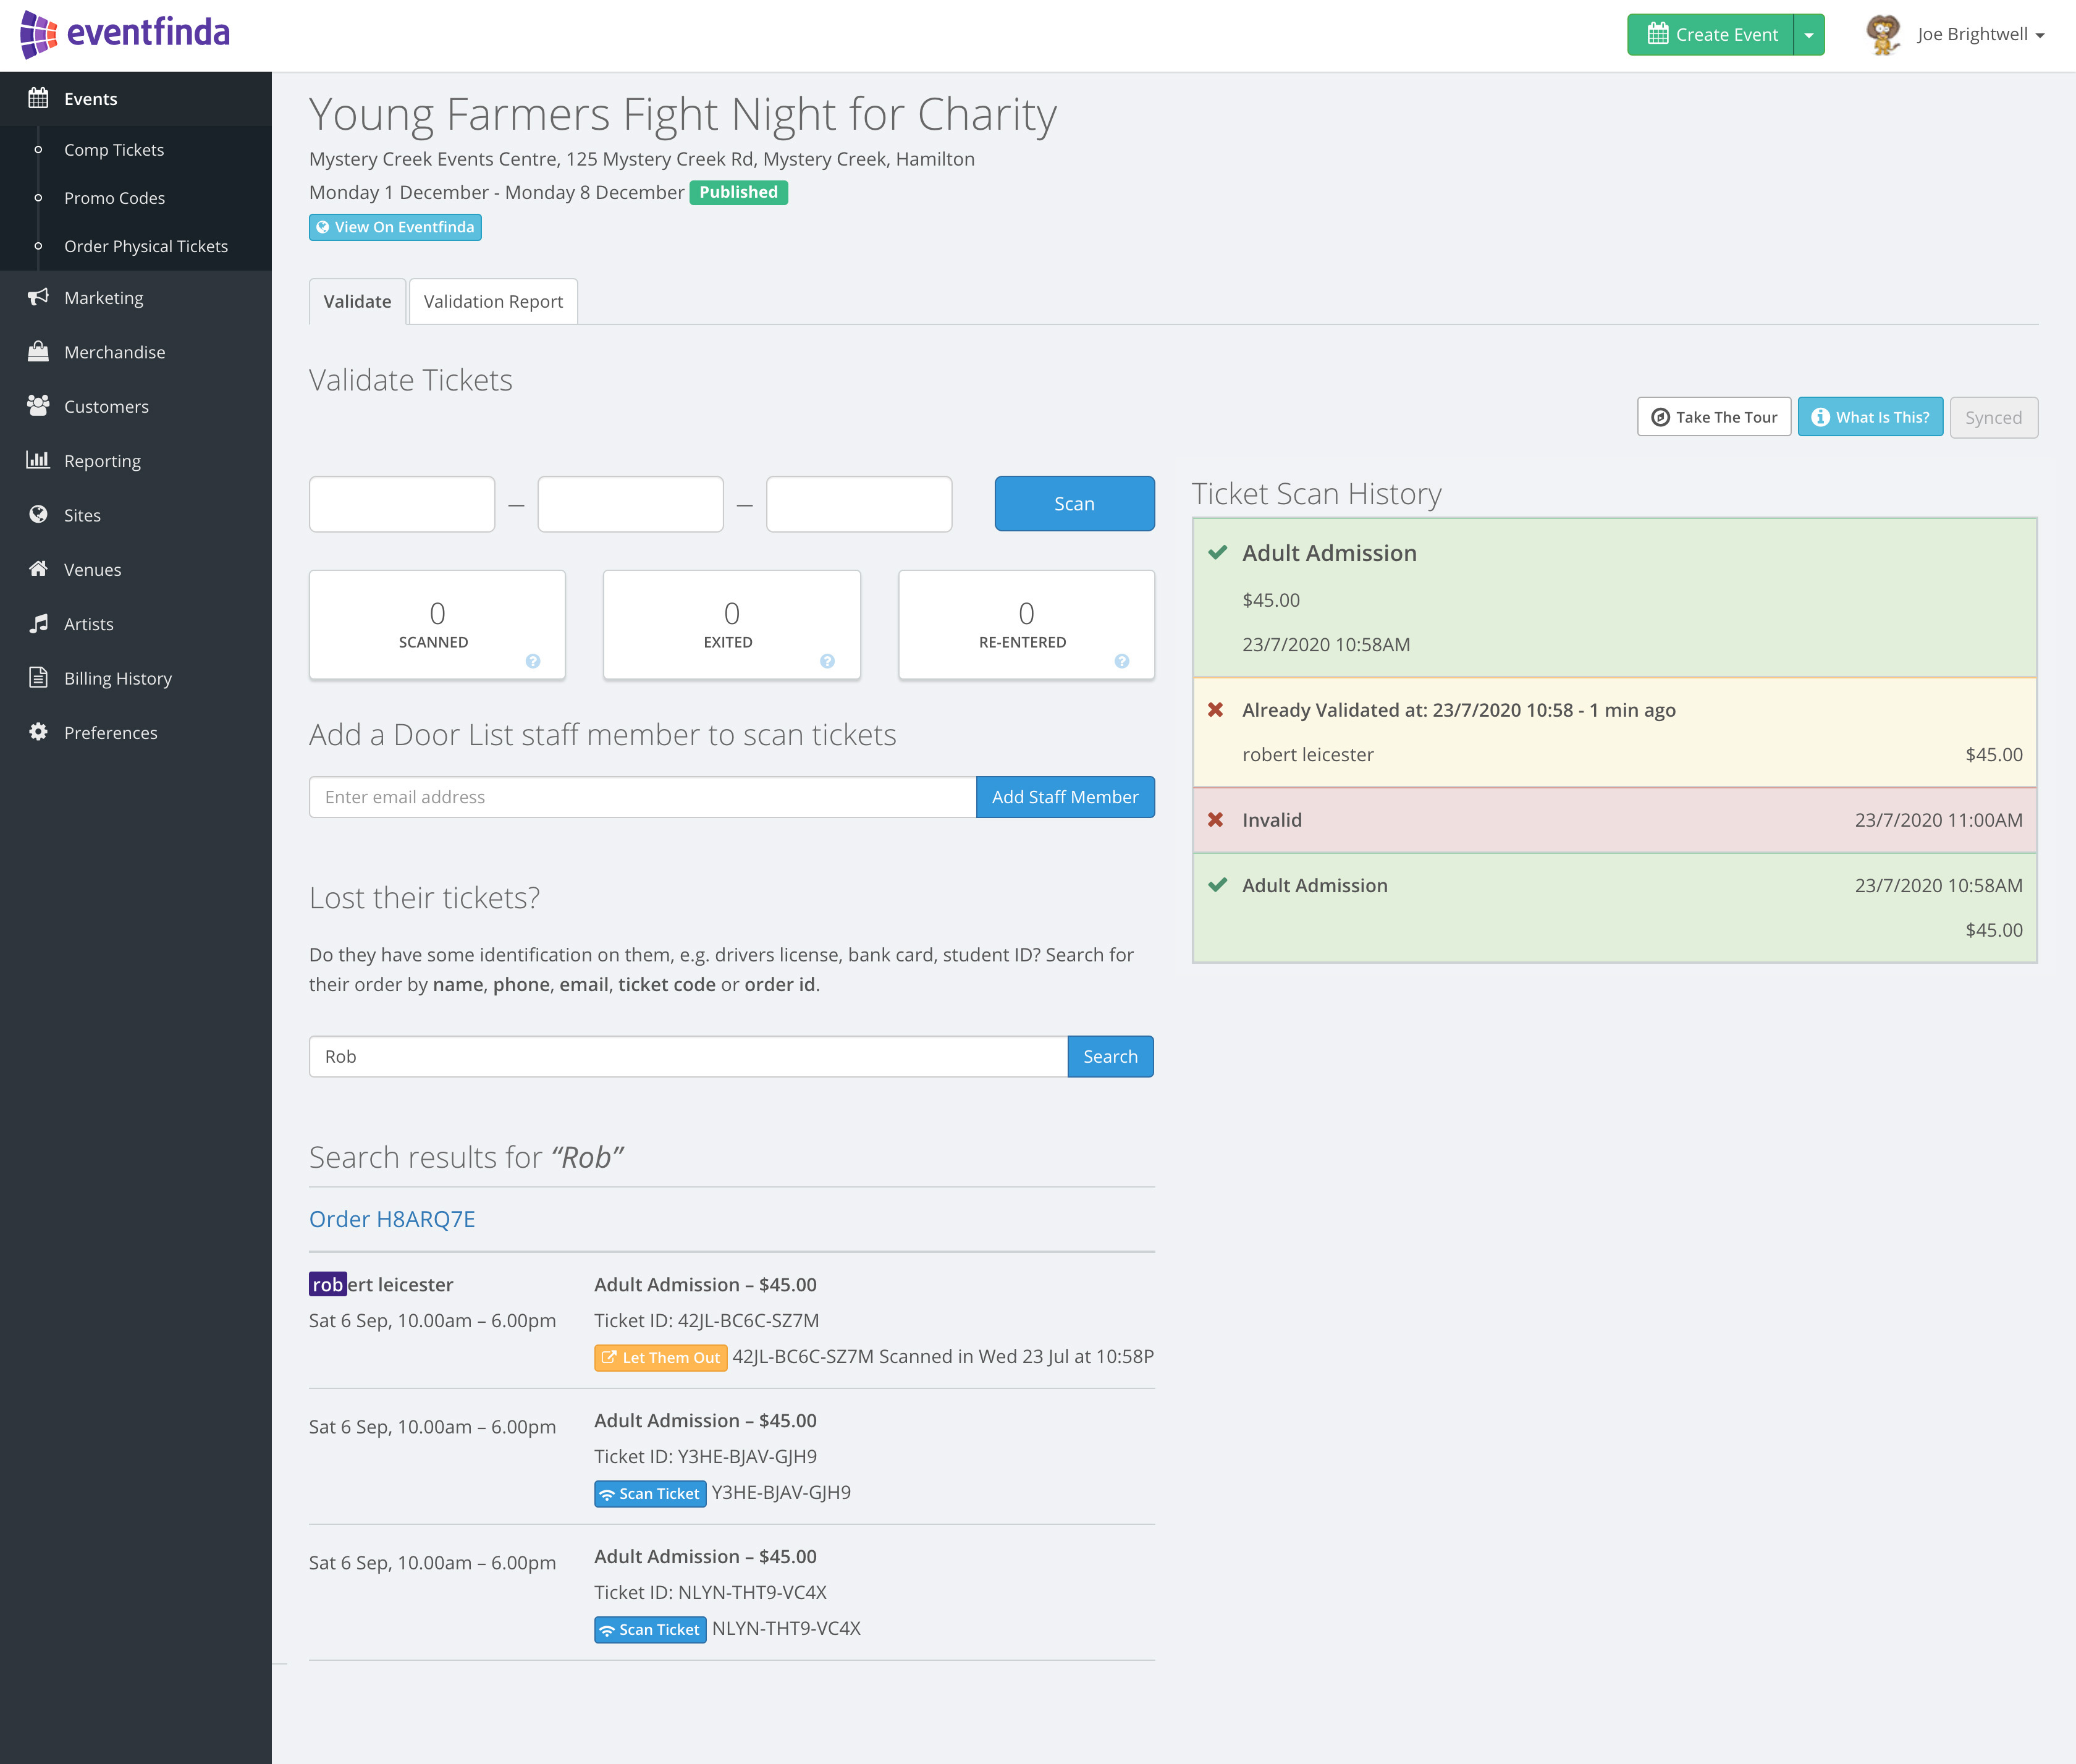Click the Take The Tour button

pyautogui.click(x=1714, y=417)
